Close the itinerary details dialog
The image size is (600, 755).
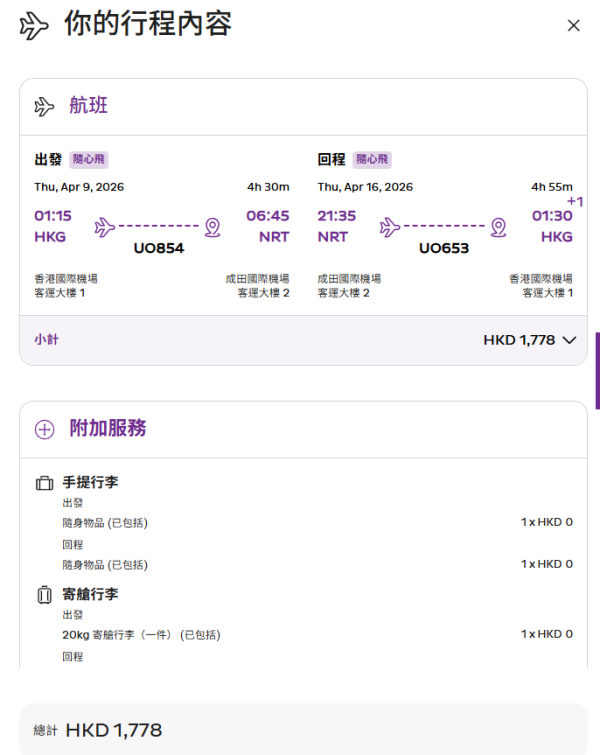pyautogui.click(x=573, y=26)
